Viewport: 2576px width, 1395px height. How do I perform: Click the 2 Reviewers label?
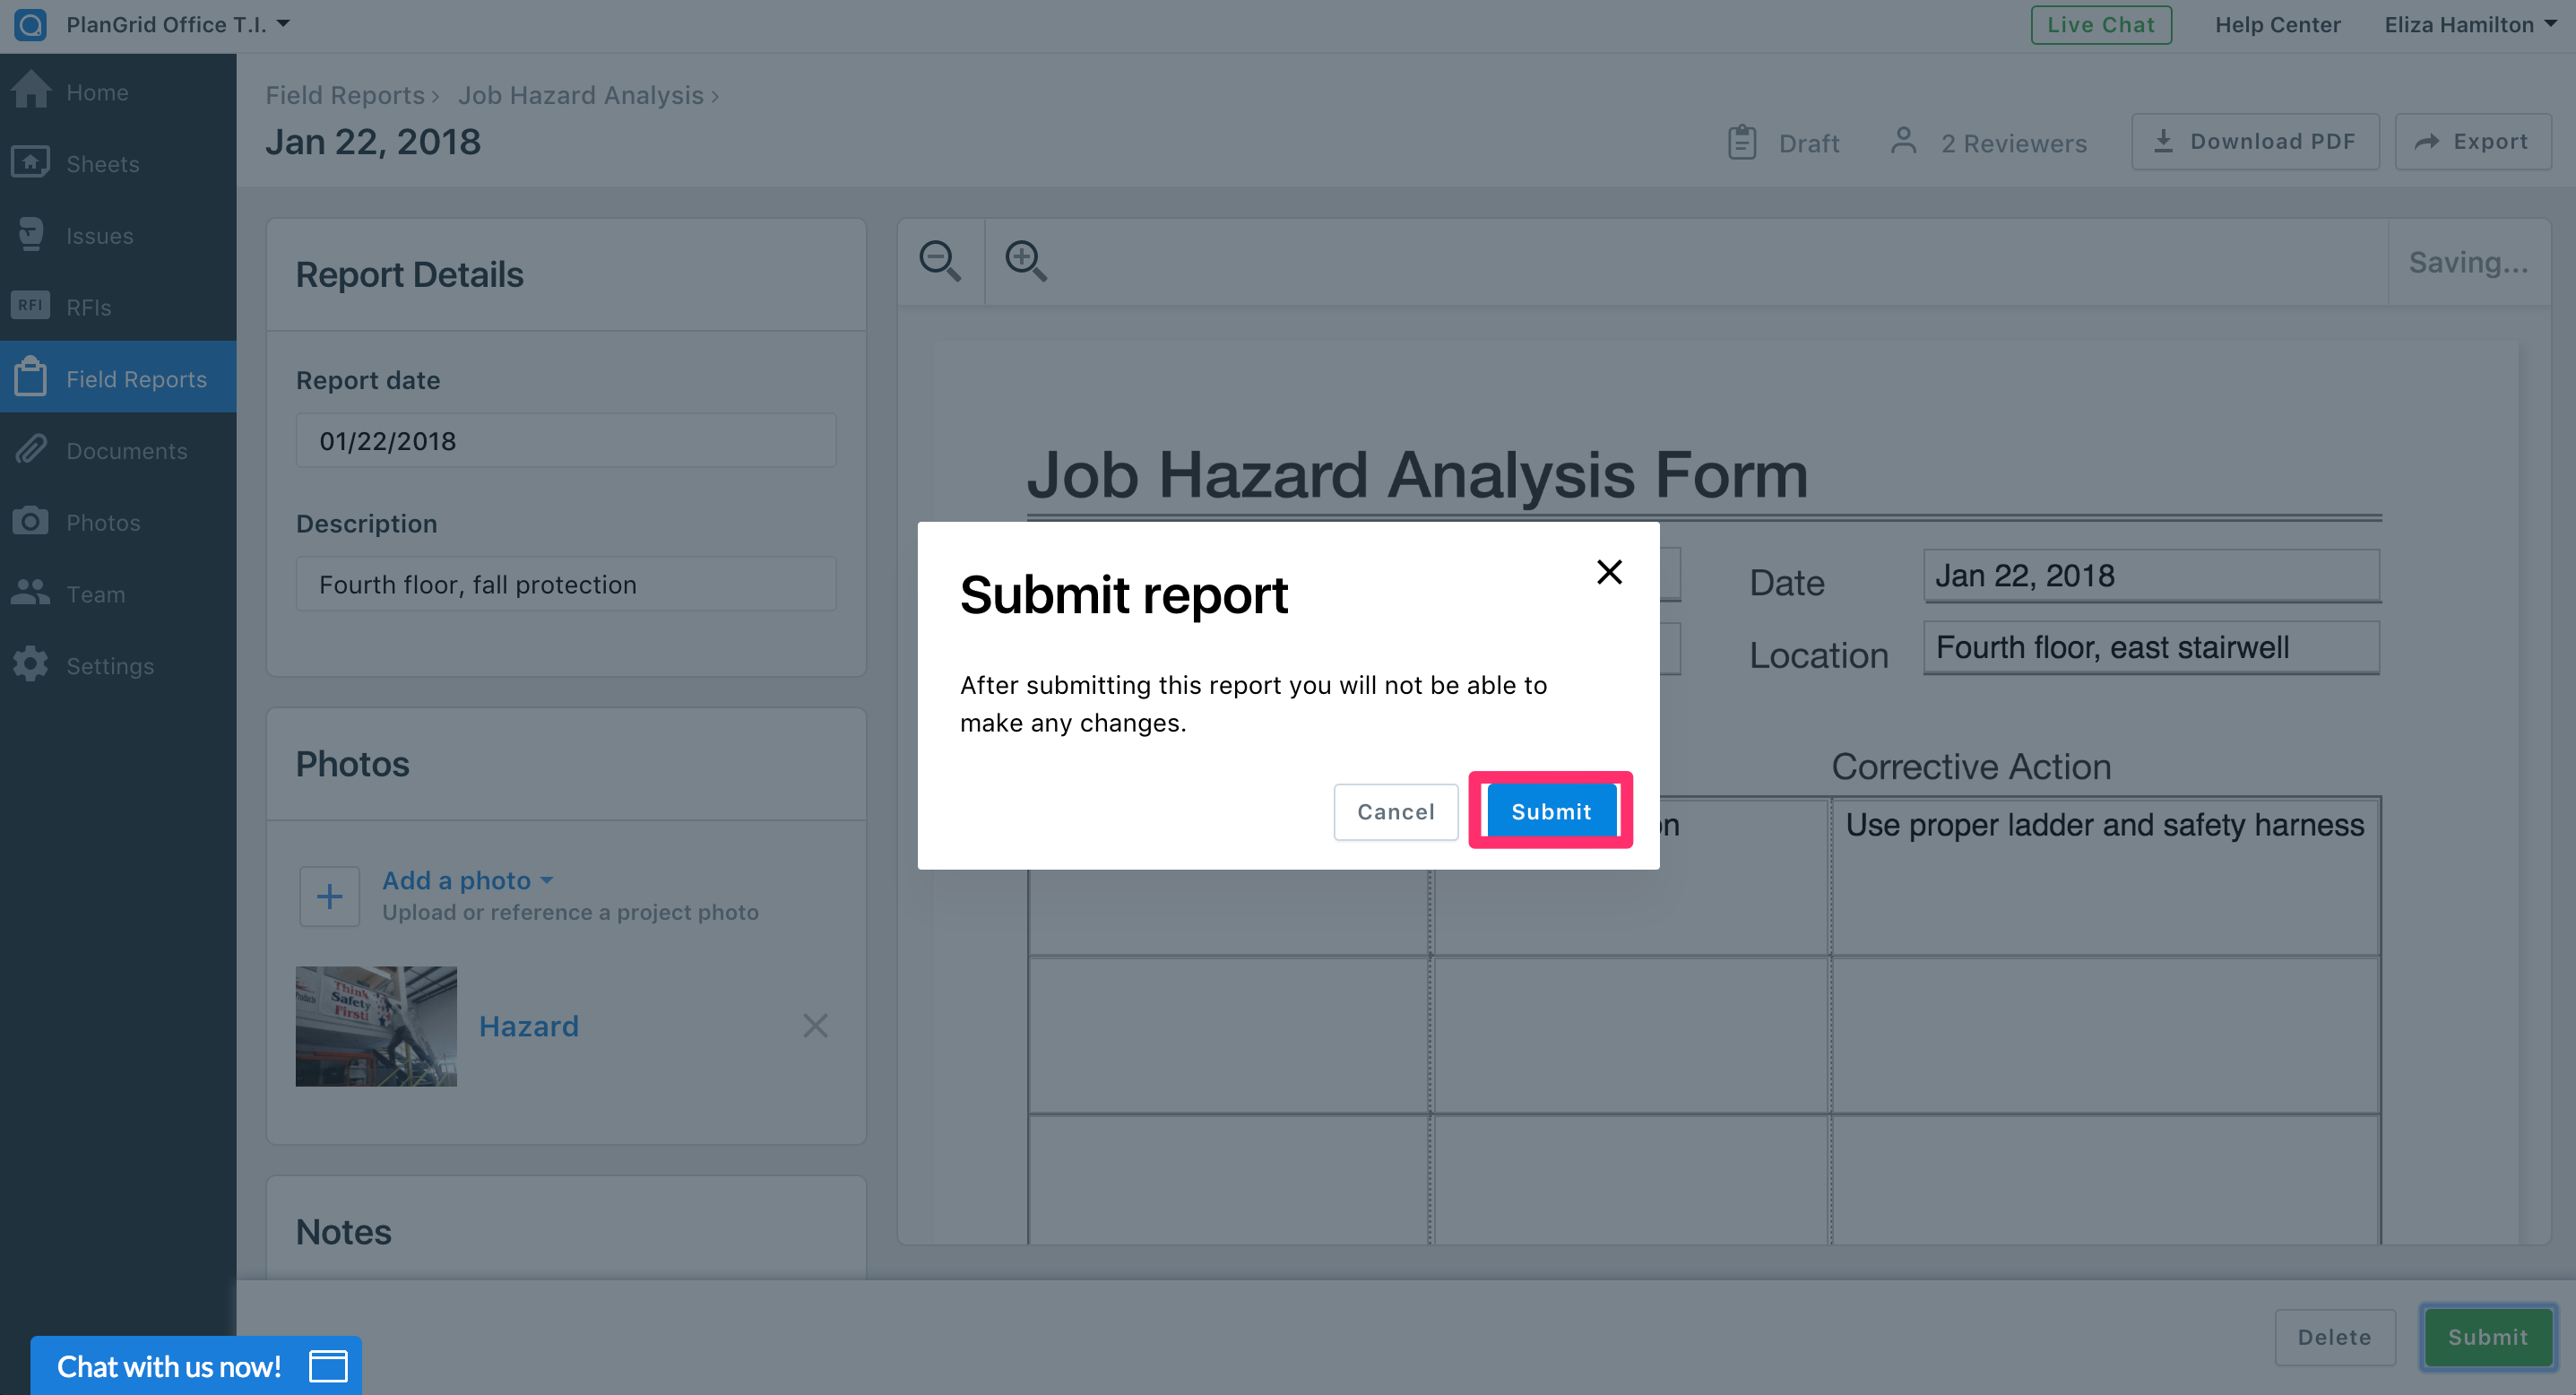[2014, 143]
